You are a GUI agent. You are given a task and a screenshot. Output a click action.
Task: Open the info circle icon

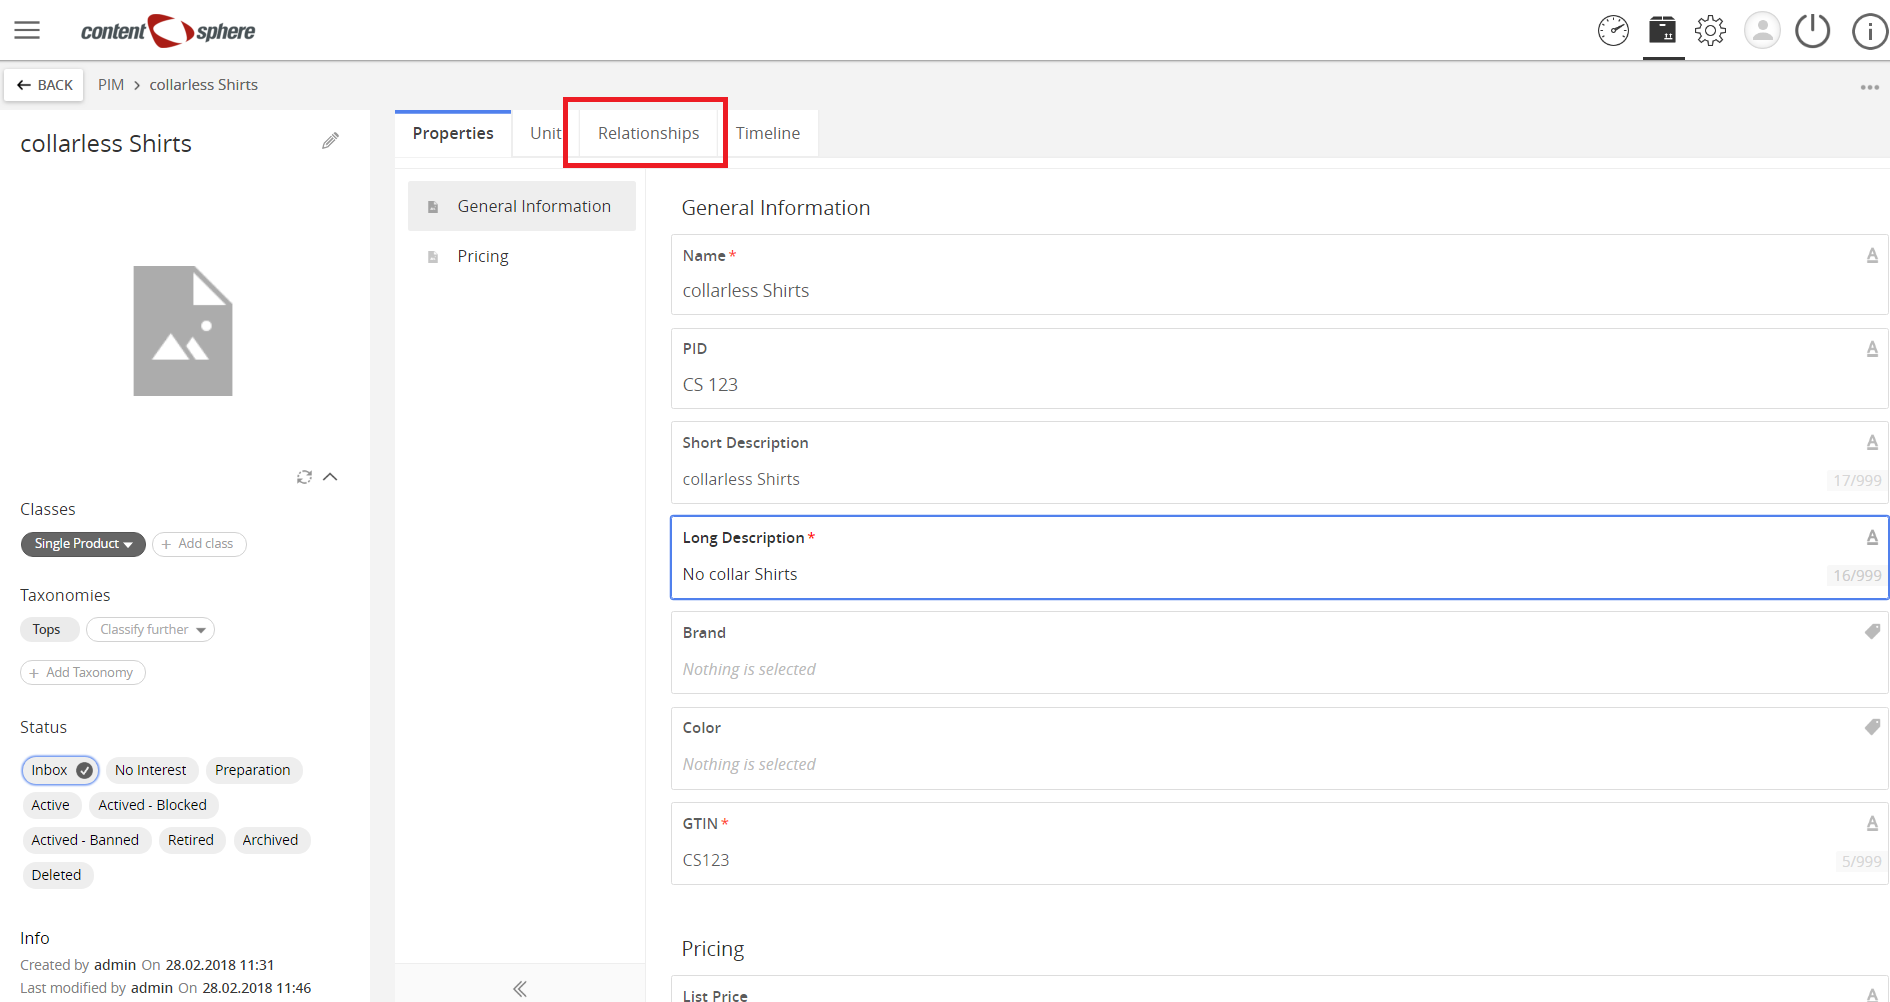(1870, 31)
